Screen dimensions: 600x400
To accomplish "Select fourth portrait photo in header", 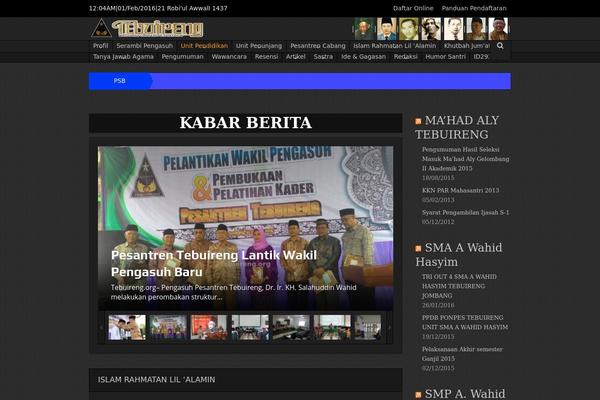I will (431, 29).
